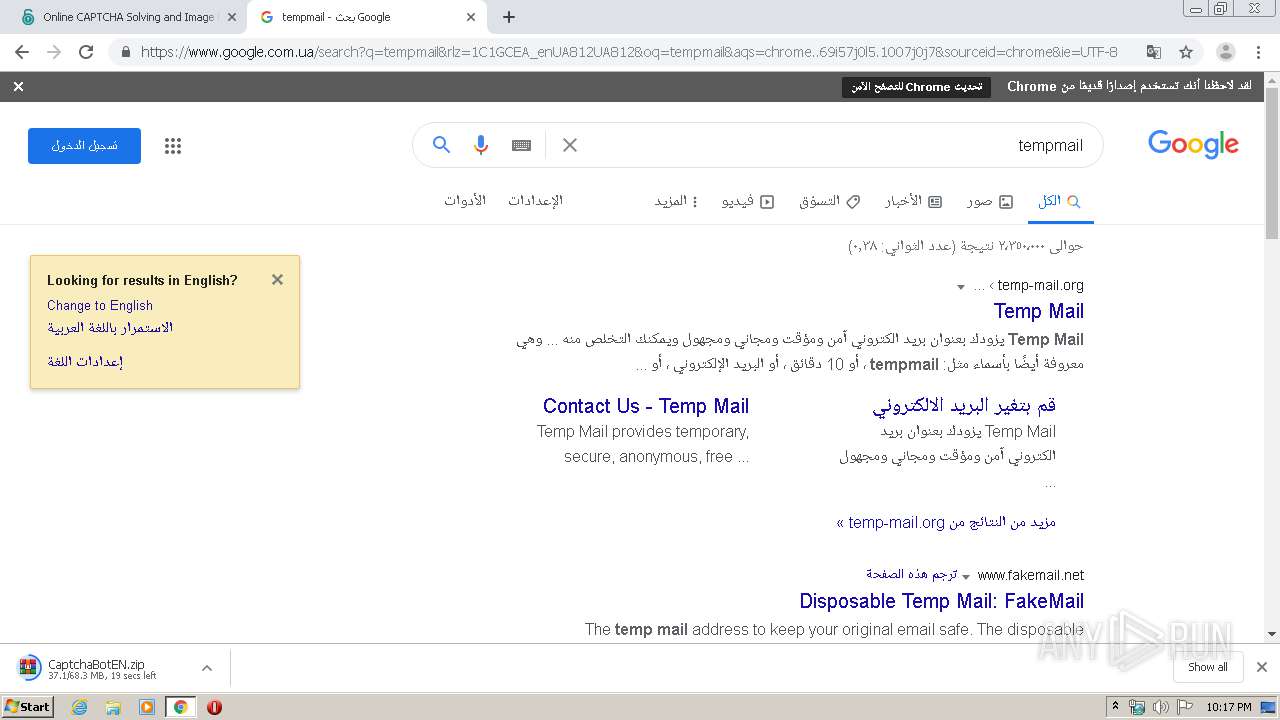Reload the current page

(x=86, y=52)
